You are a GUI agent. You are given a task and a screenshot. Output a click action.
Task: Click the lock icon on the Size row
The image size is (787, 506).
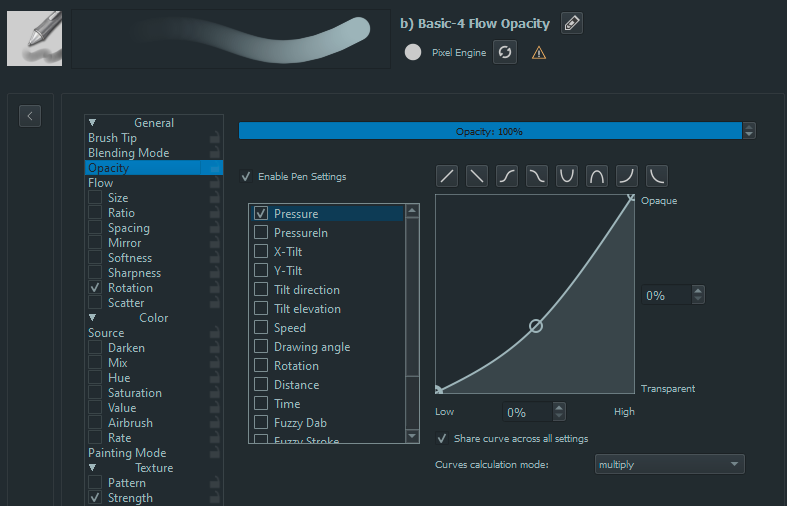pyautogui.click(x=215, y=198)
